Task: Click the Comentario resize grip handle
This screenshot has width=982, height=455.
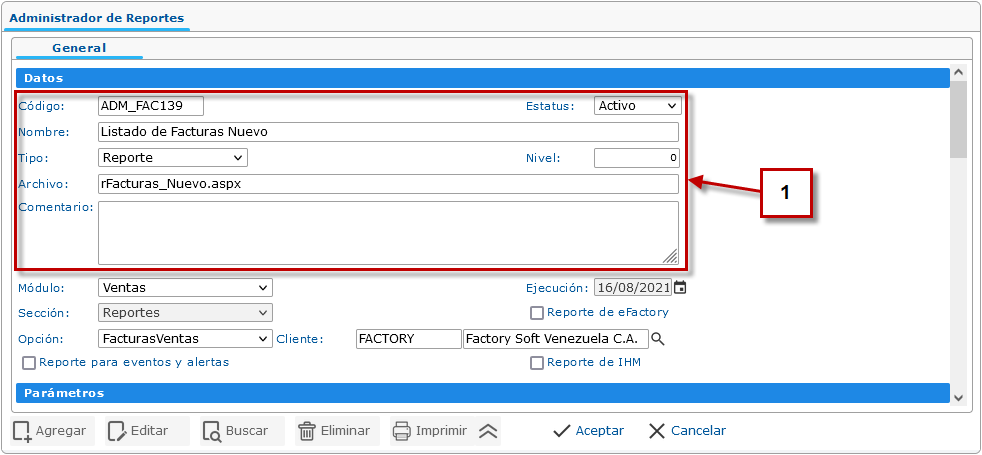Action: coord(670,255)
